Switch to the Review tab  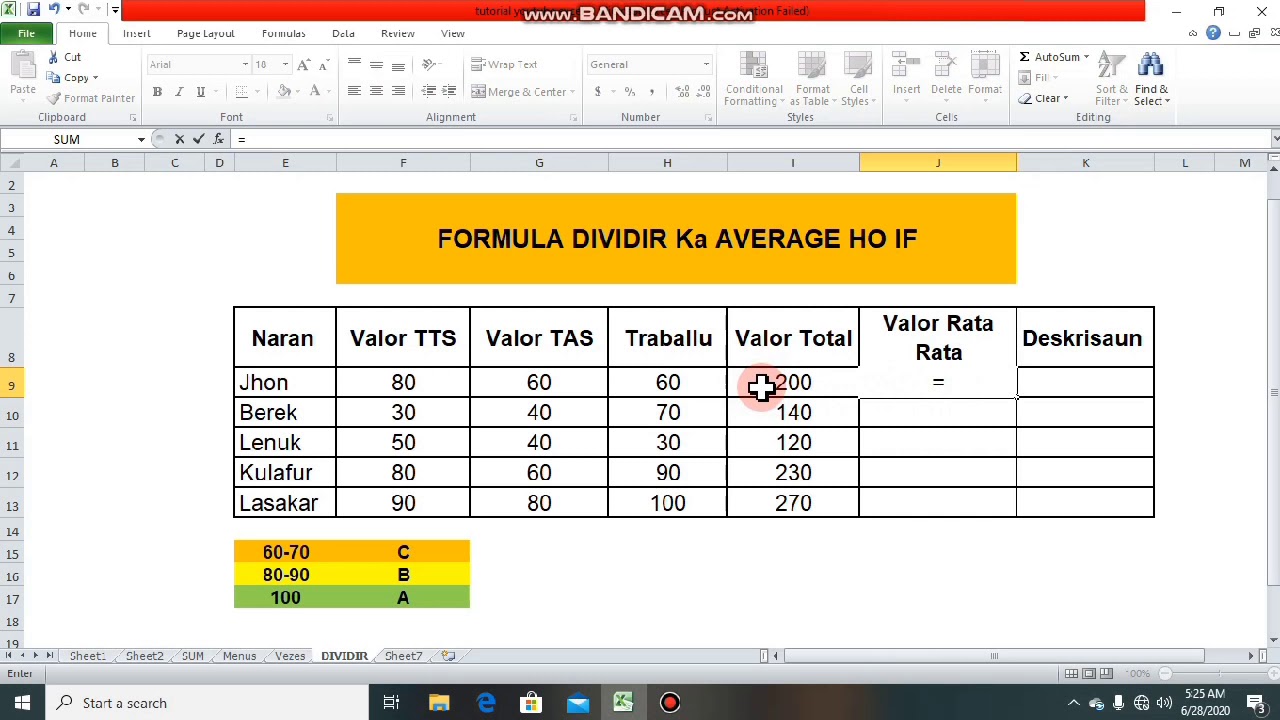tap(397, 33)
